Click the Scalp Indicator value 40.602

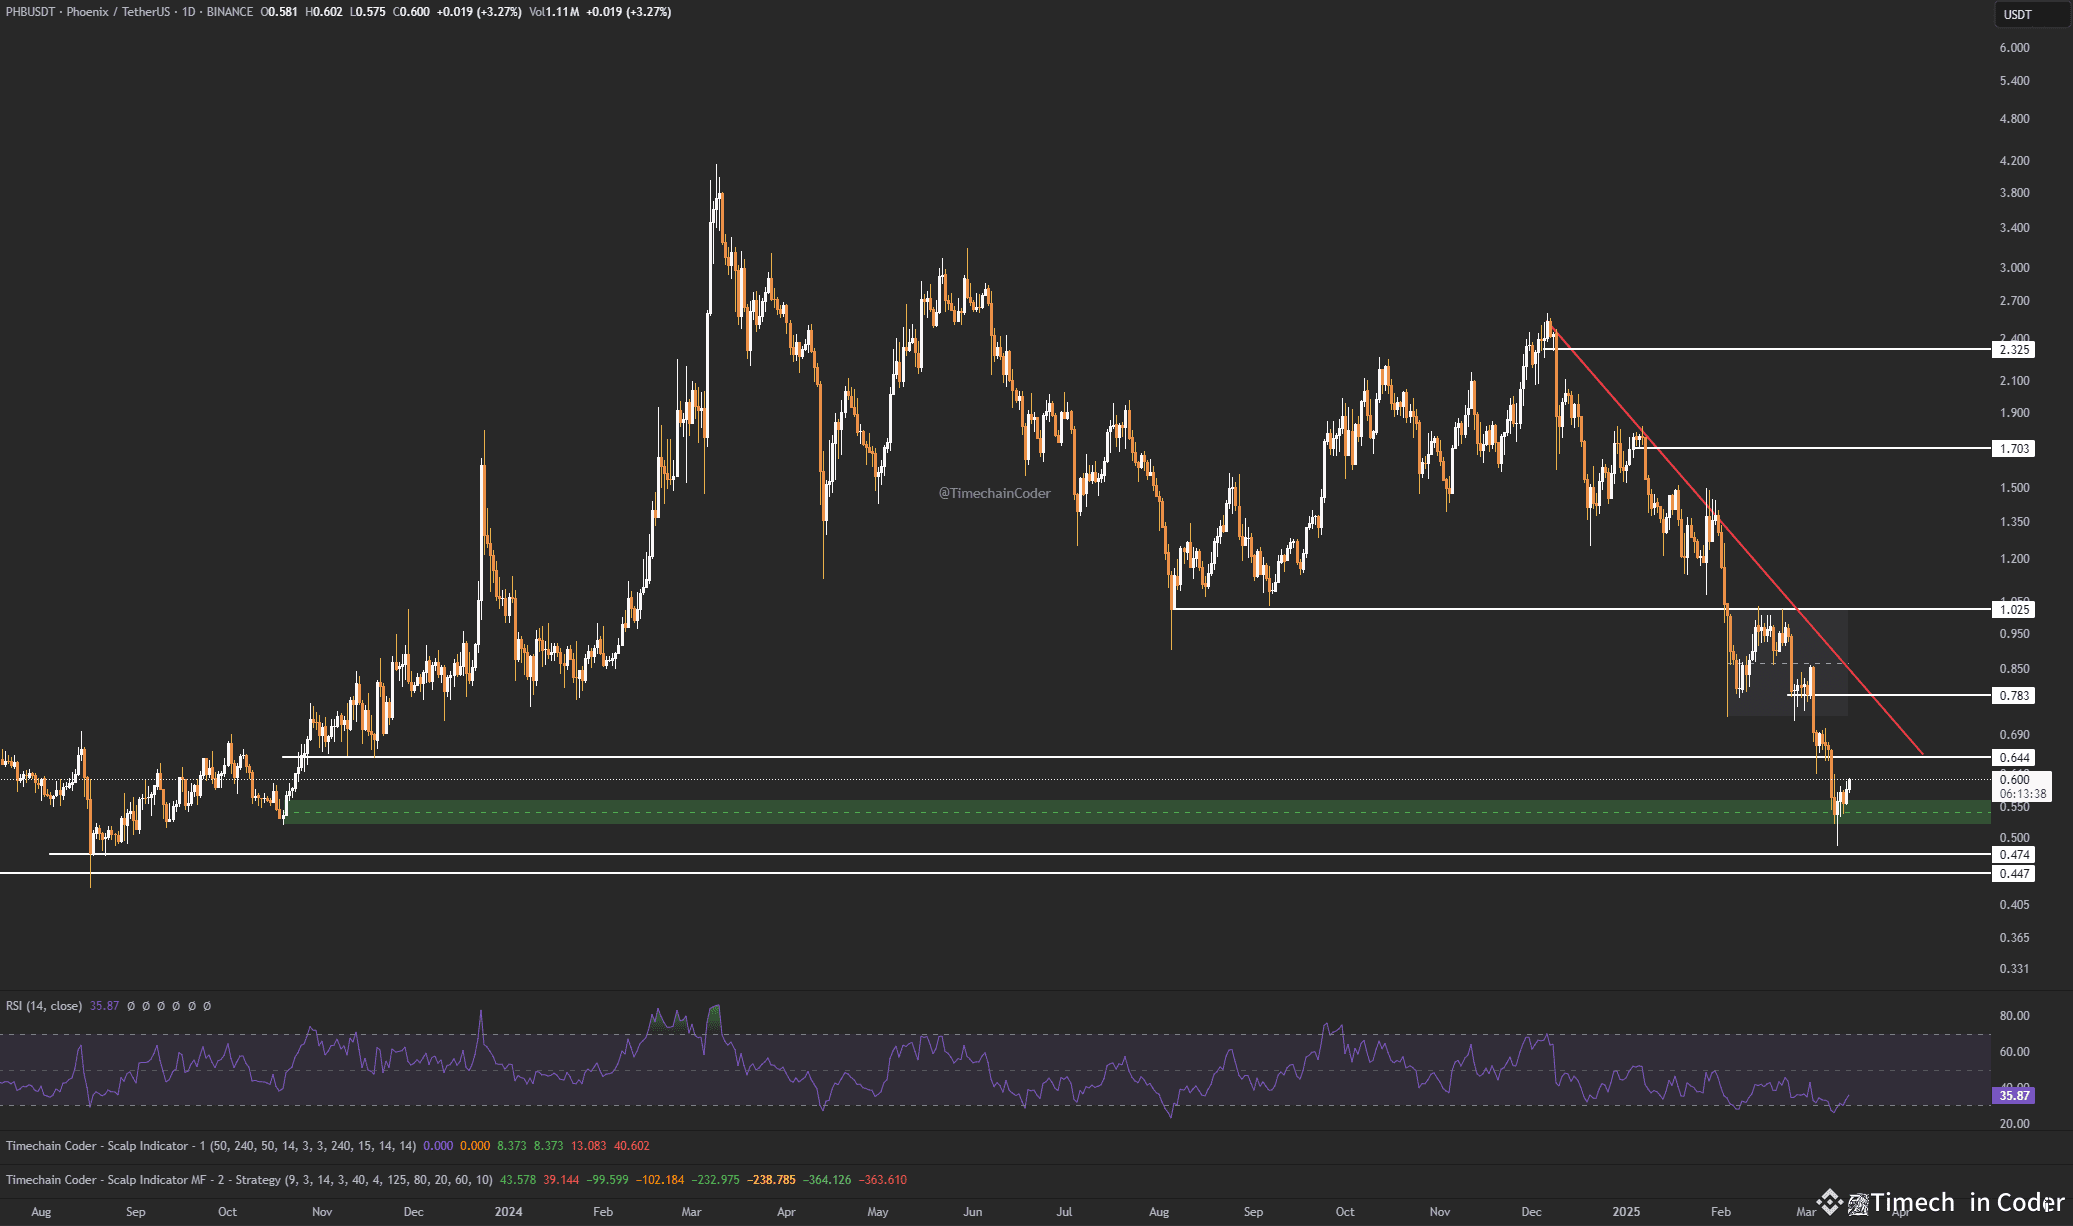coord(631,1146)
